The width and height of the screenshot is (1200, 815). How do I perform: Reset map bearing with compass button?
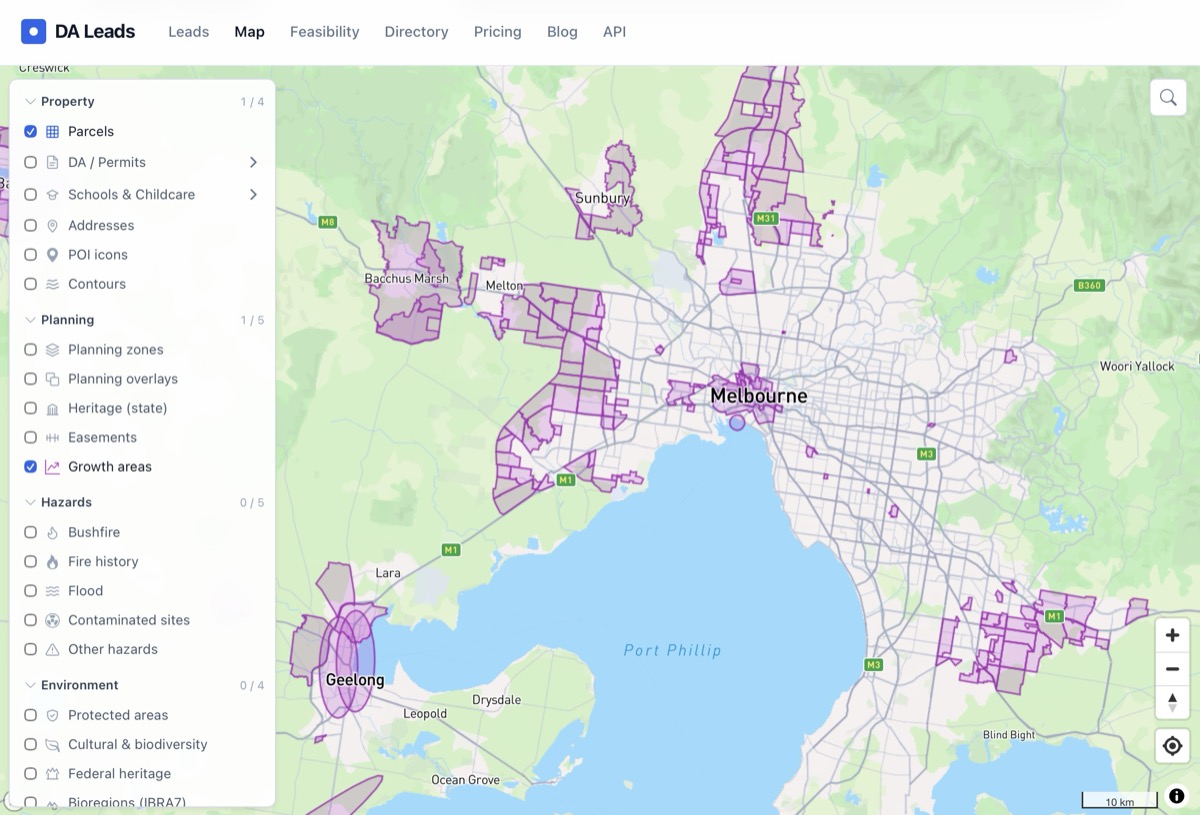pyautogui.click(x=1173, y=702)
